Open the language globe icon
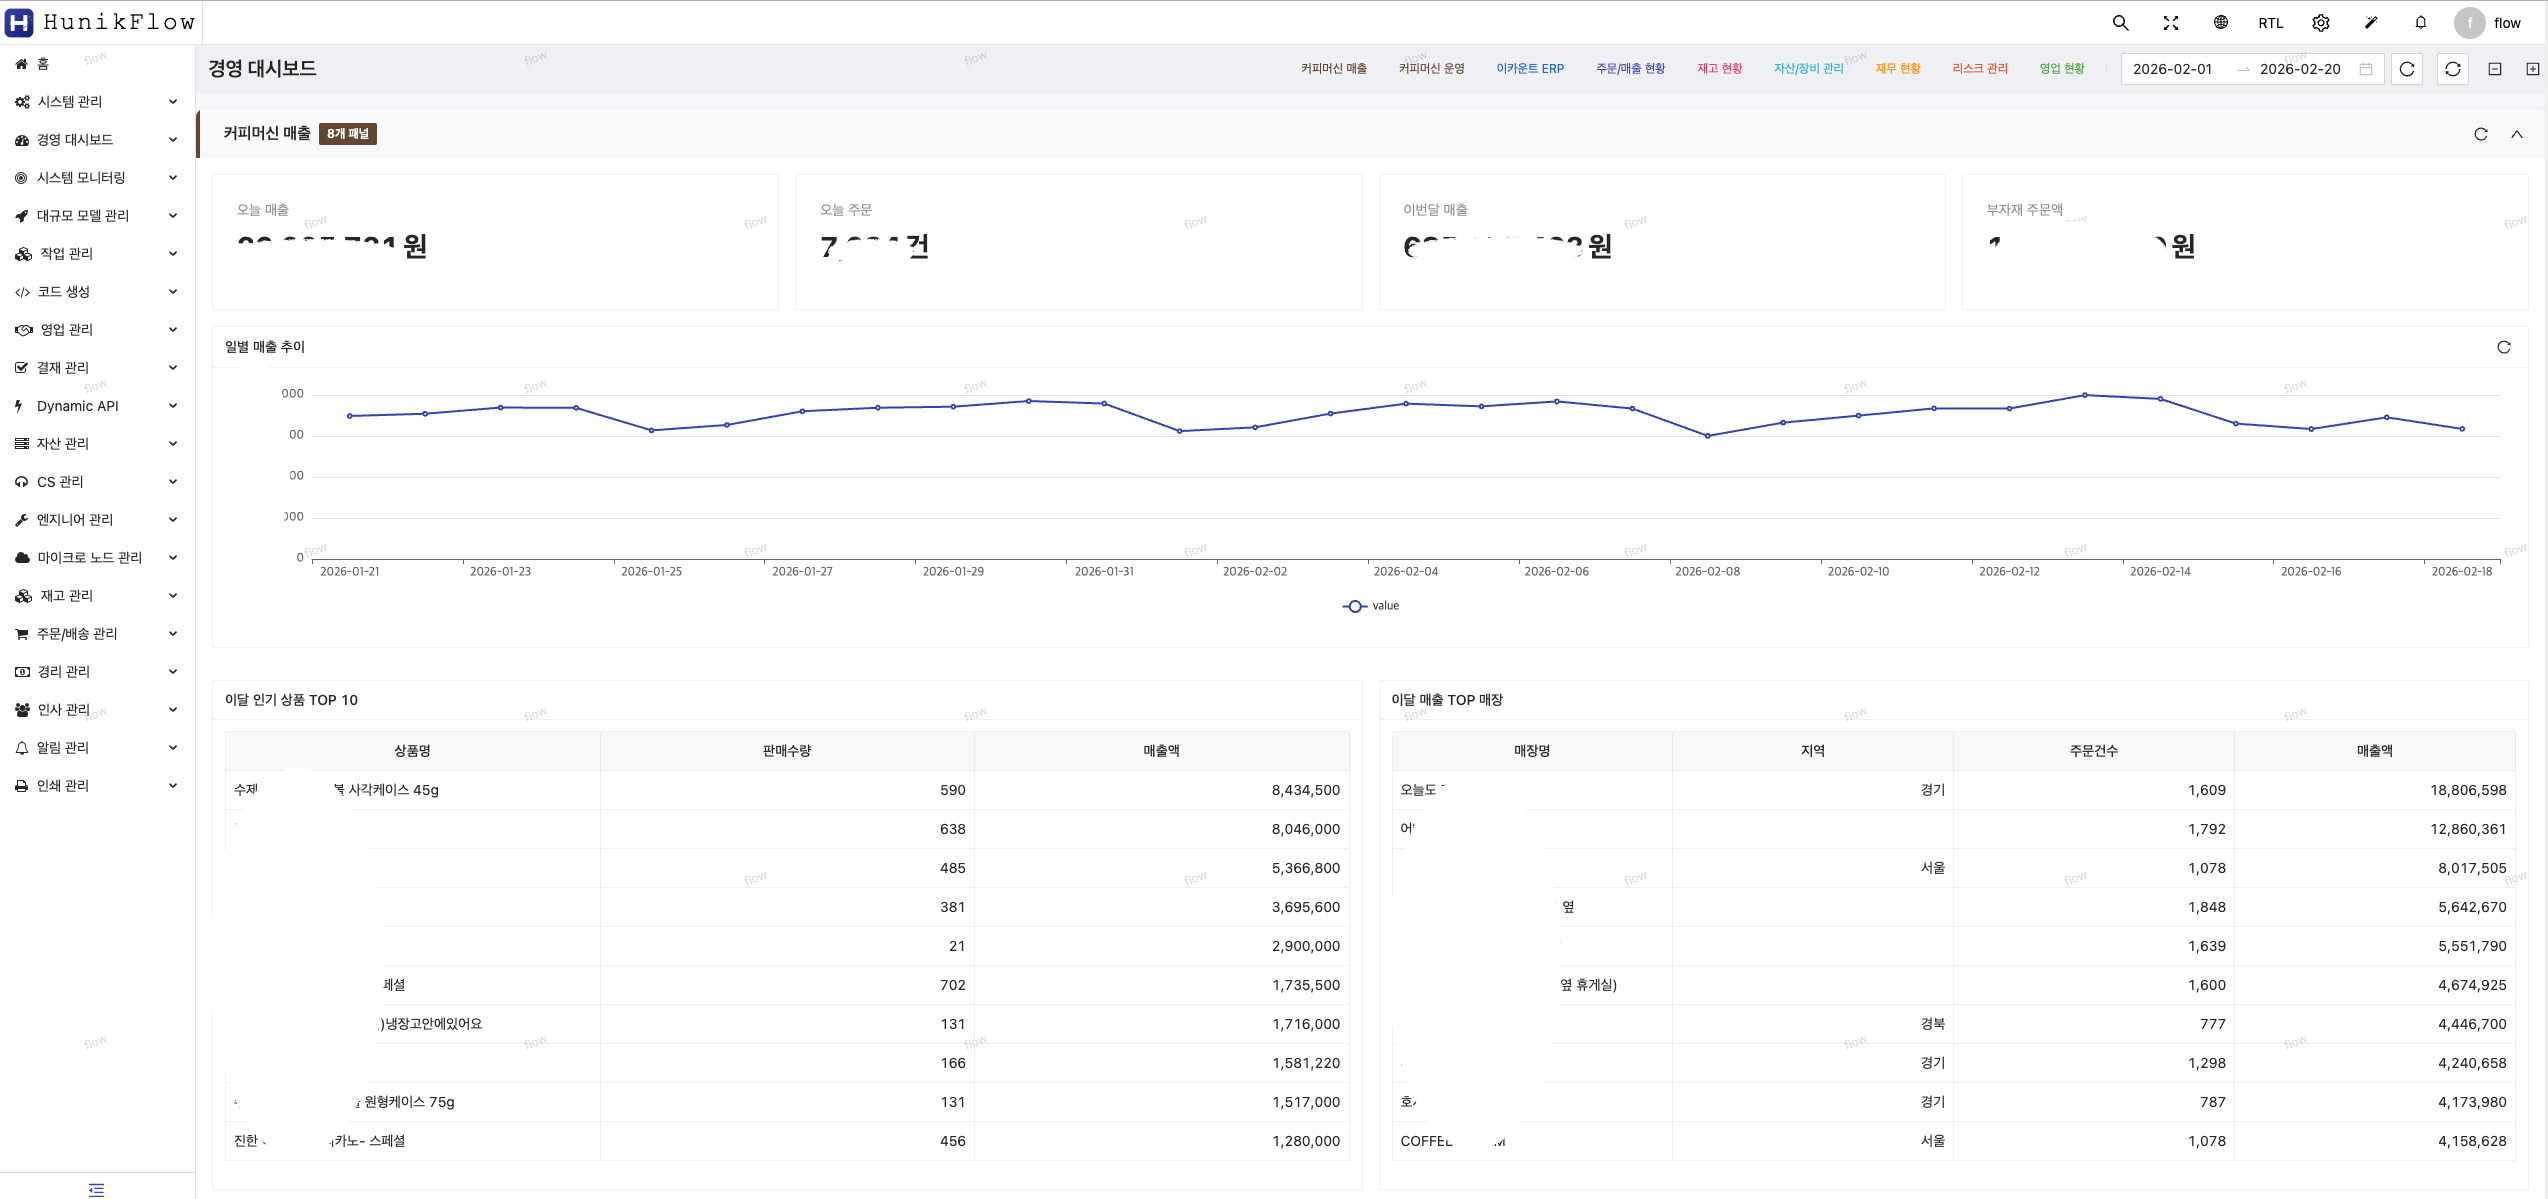 2221,23
